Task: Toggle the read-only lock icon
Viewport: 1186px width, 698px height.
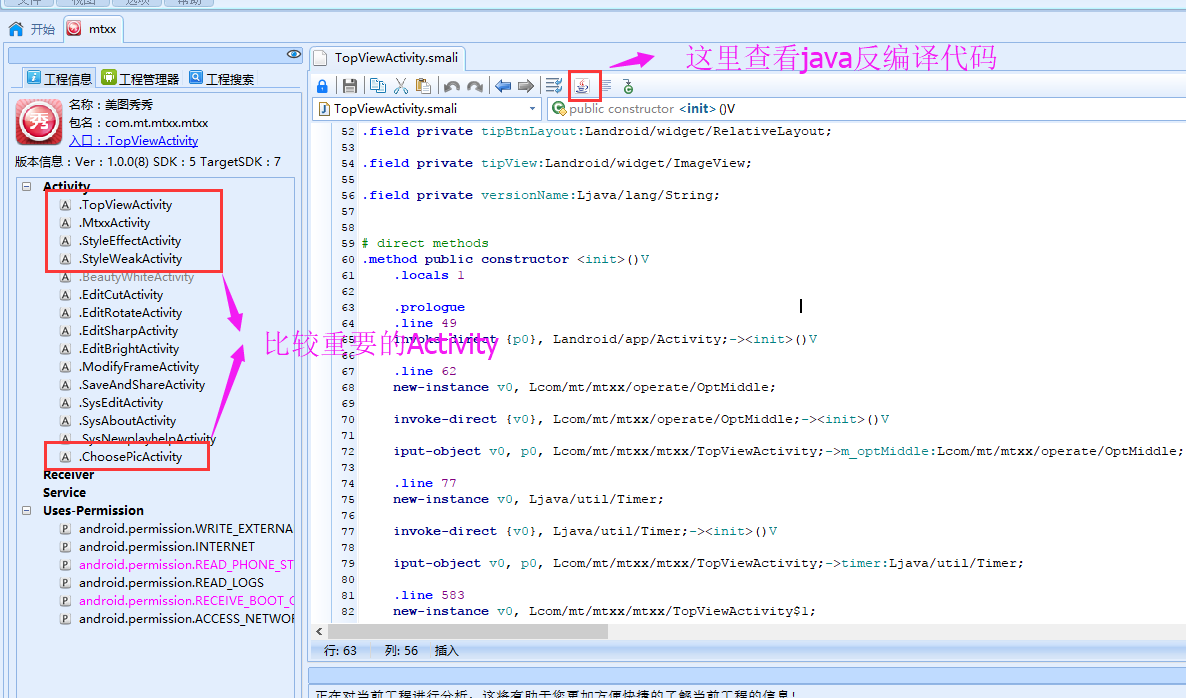Action: click(x=322, y=86)
